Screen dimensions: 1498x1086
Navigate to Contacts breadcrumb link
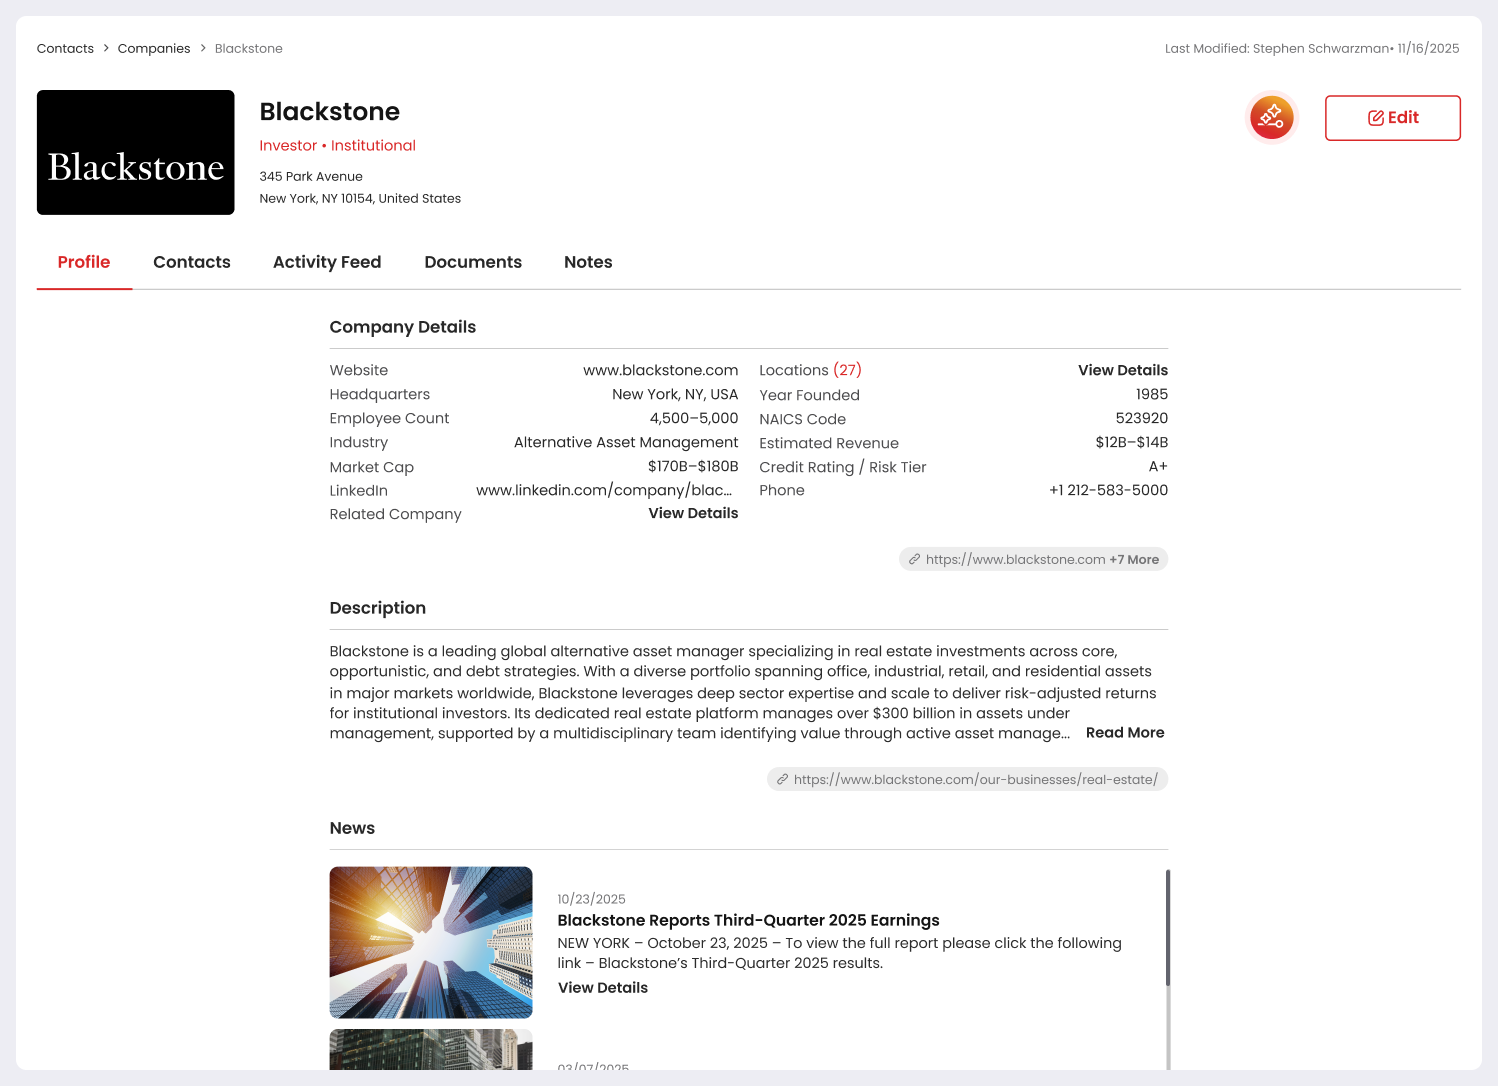(65, 48)
